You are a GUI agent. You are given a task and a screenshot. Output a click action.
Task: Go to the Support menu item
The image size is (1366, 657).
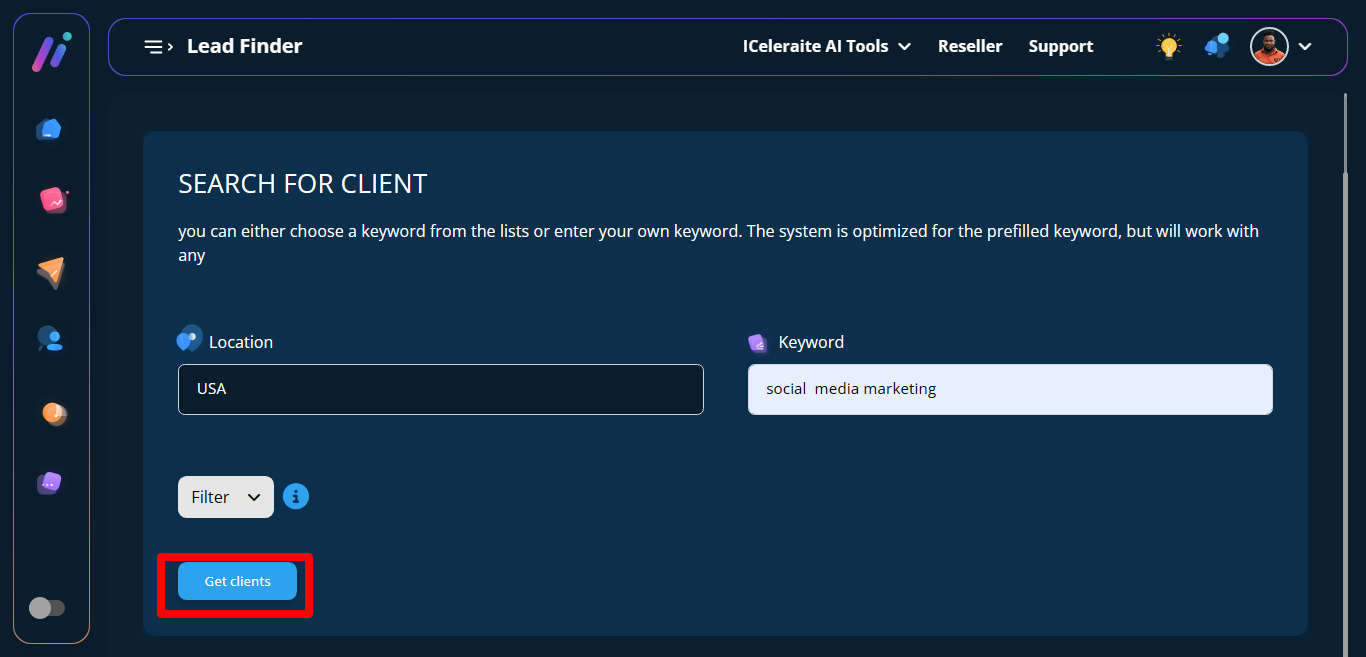[x=1060, y=46]
